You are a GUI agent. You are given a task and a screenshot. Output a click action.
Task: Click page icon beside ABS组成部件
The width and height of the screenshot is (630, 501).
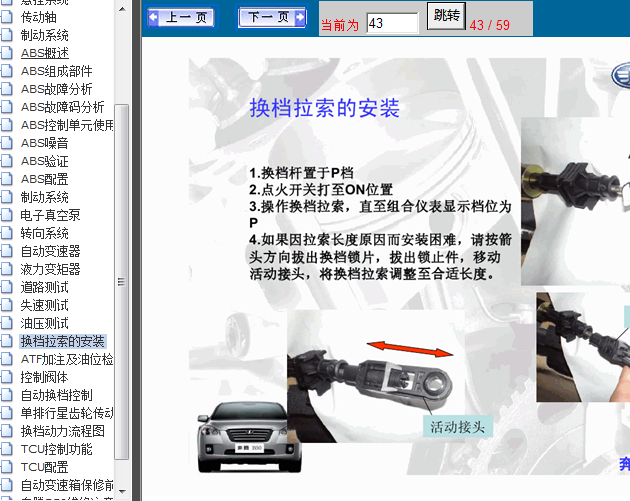pos(6,71)
